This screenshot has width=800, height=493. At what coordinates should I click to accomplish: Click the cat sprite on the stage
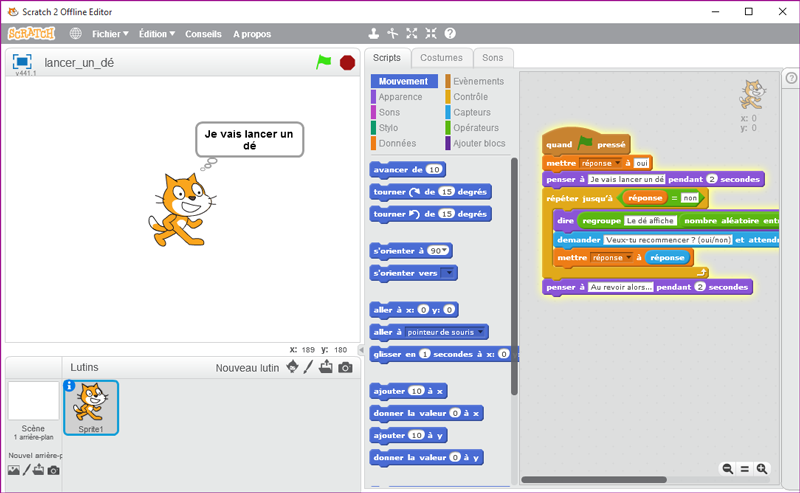point(182,210)
